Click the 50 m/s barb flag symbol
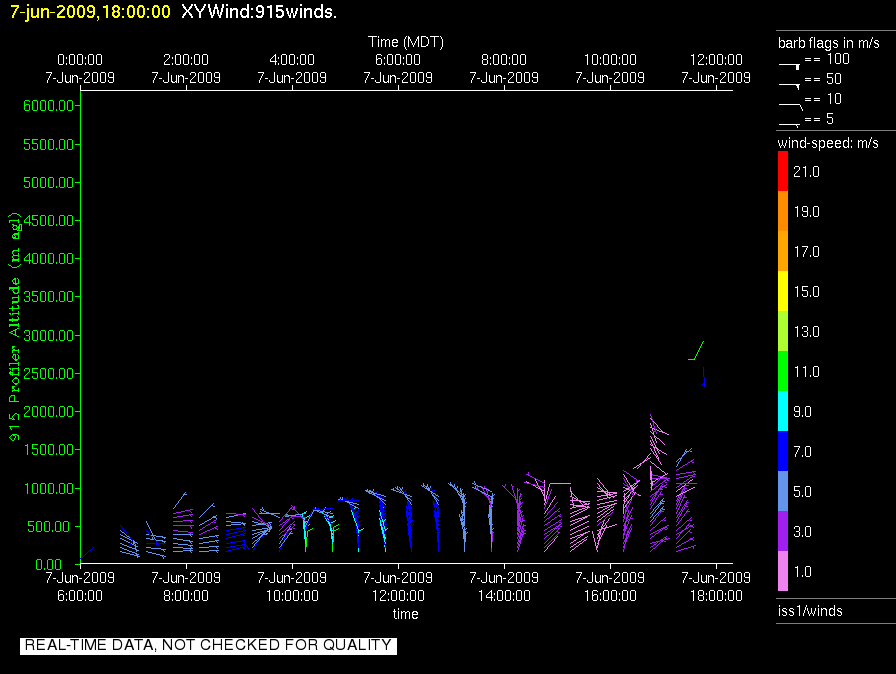896x674 pixels. 790,84
